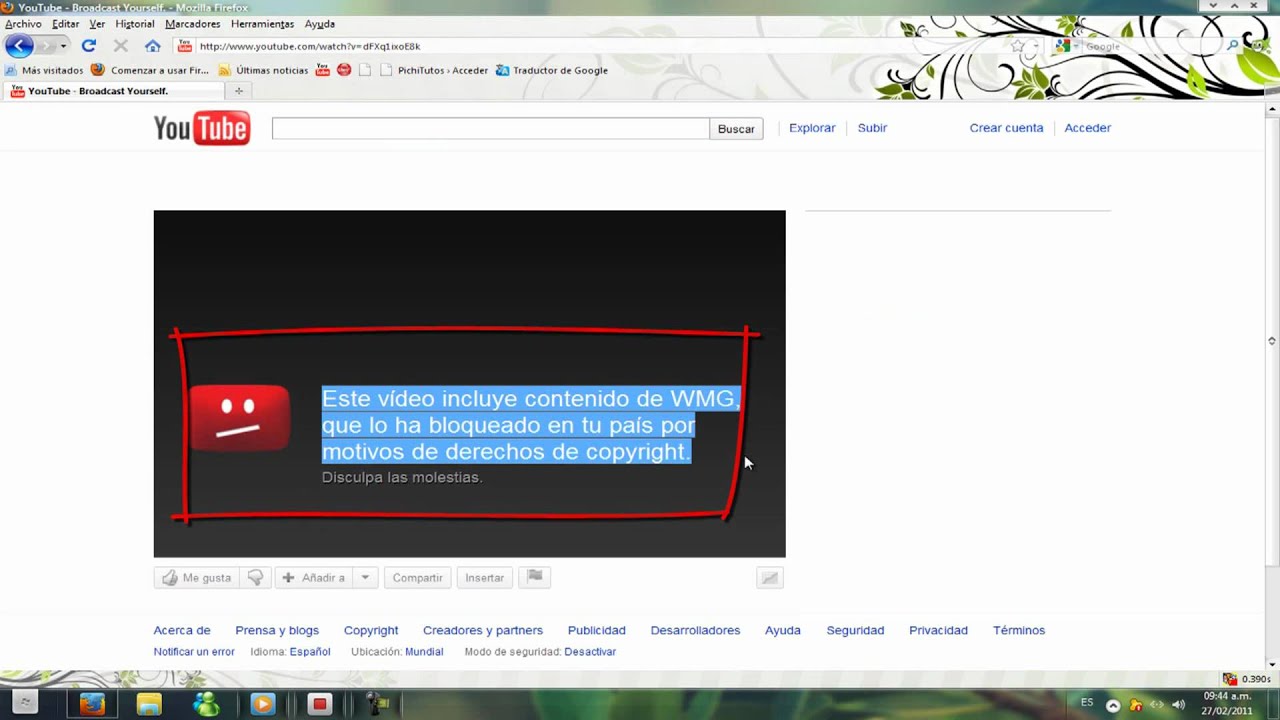
Task: Click Seguridad footer link
Action: click(855, 631)
